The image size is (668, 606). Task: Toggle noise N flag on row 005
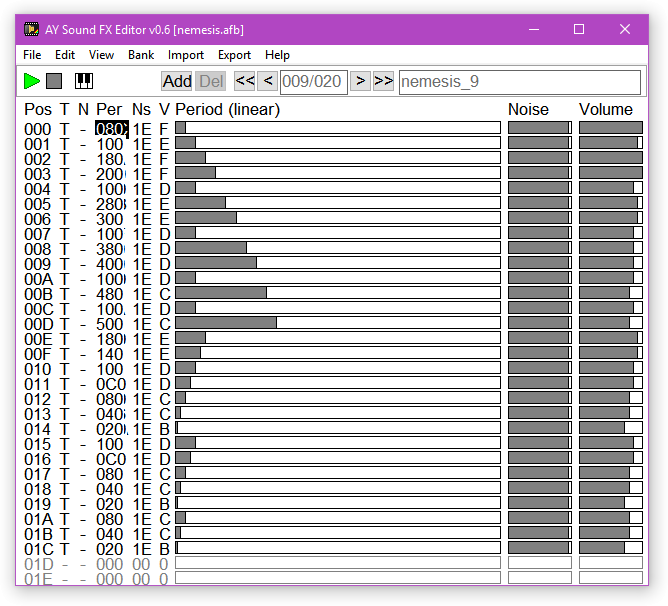[83, 203]
